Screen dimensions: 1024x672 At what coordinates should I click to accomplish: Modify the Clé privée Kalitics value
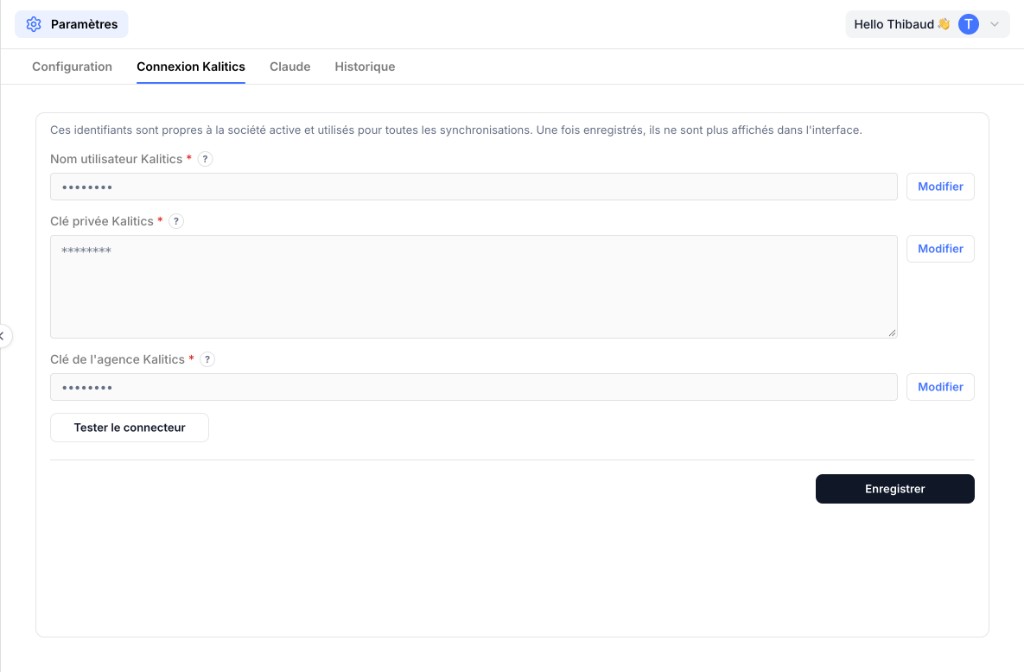940,249
